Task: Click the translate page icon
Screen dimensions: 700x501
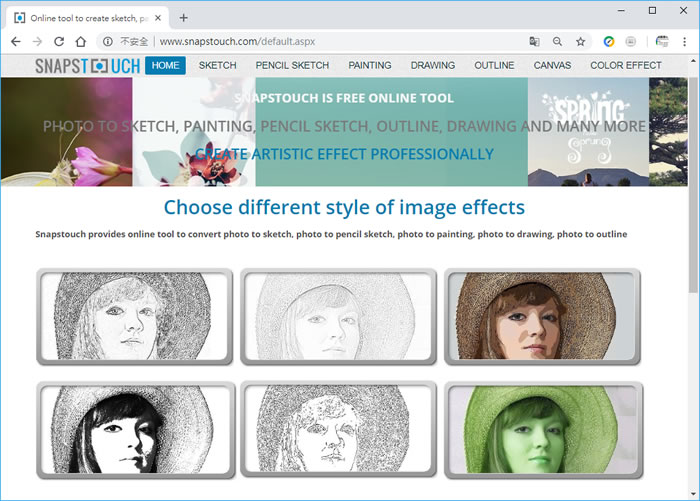Action: tap(535, 41)
